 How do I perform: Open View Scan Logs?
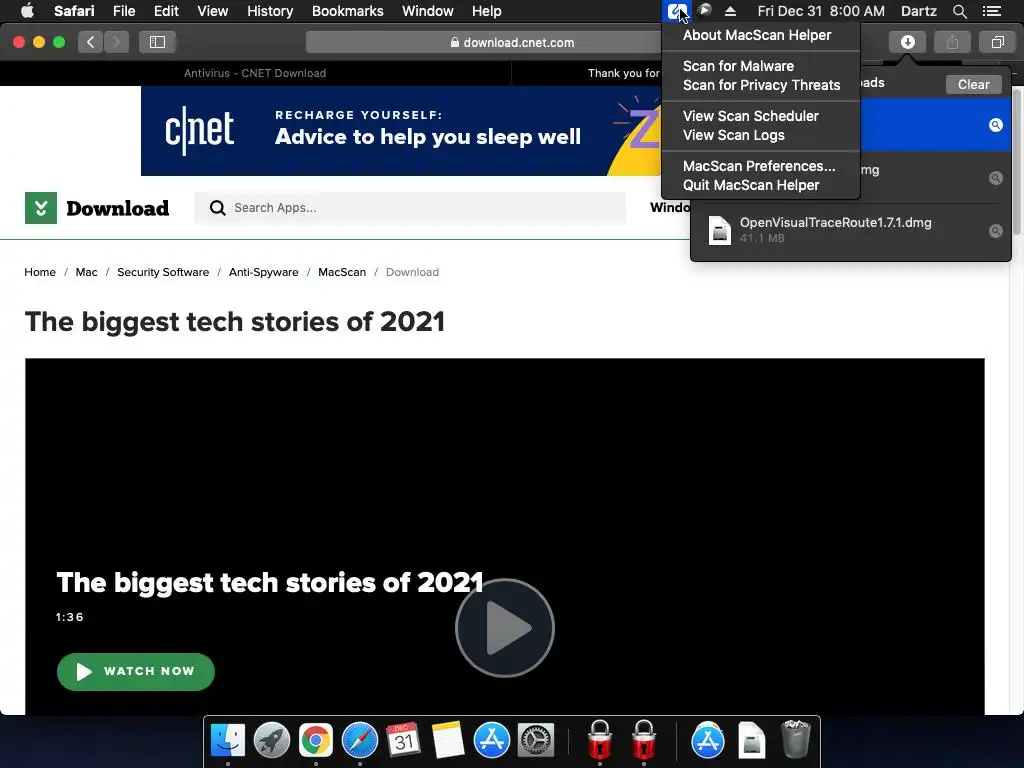(733, 135)
